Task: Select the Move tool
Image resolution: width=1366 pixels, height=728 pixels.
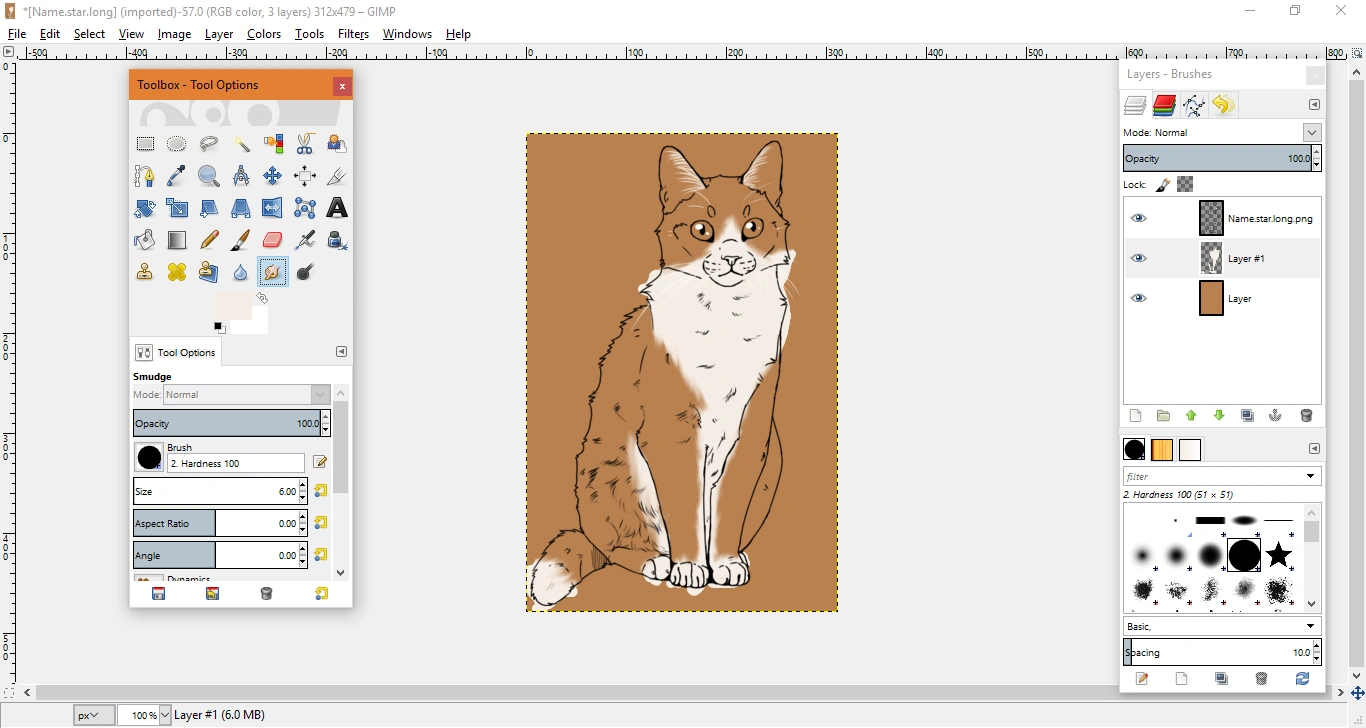Action: [273, 176]
